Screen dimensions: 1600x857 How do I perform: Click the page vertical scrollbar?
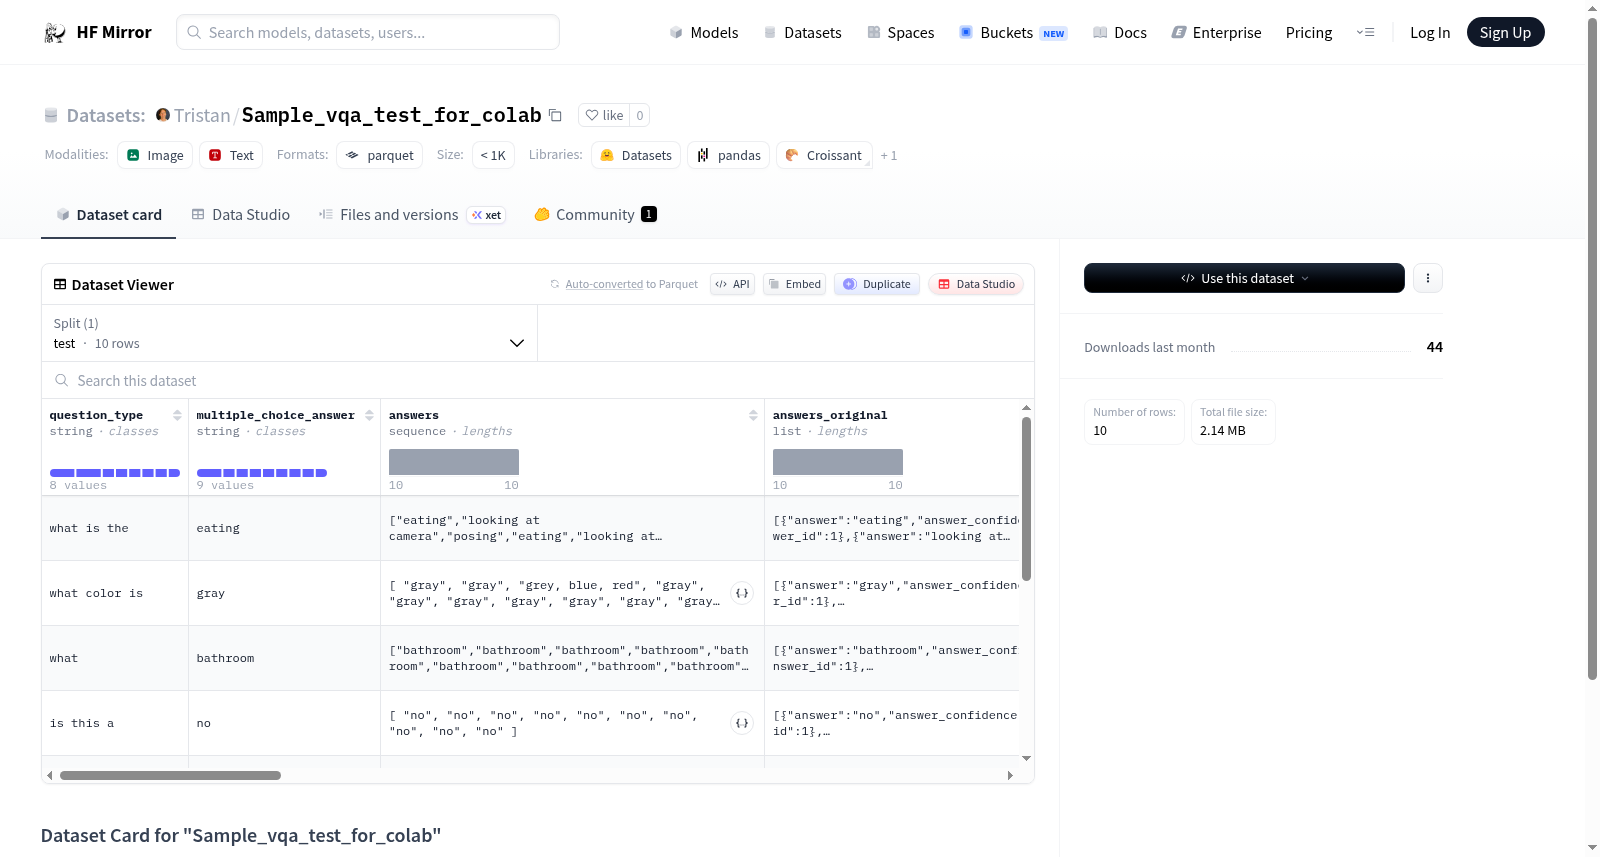pos(1592,350)
